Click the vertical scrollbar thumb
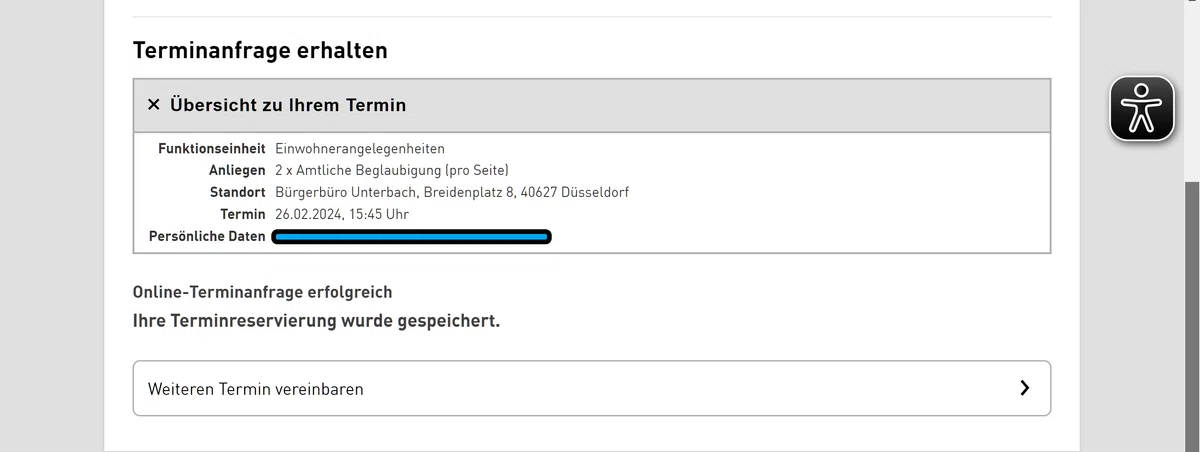This screenshot has width=1200, height=452. coord(1191,315)
